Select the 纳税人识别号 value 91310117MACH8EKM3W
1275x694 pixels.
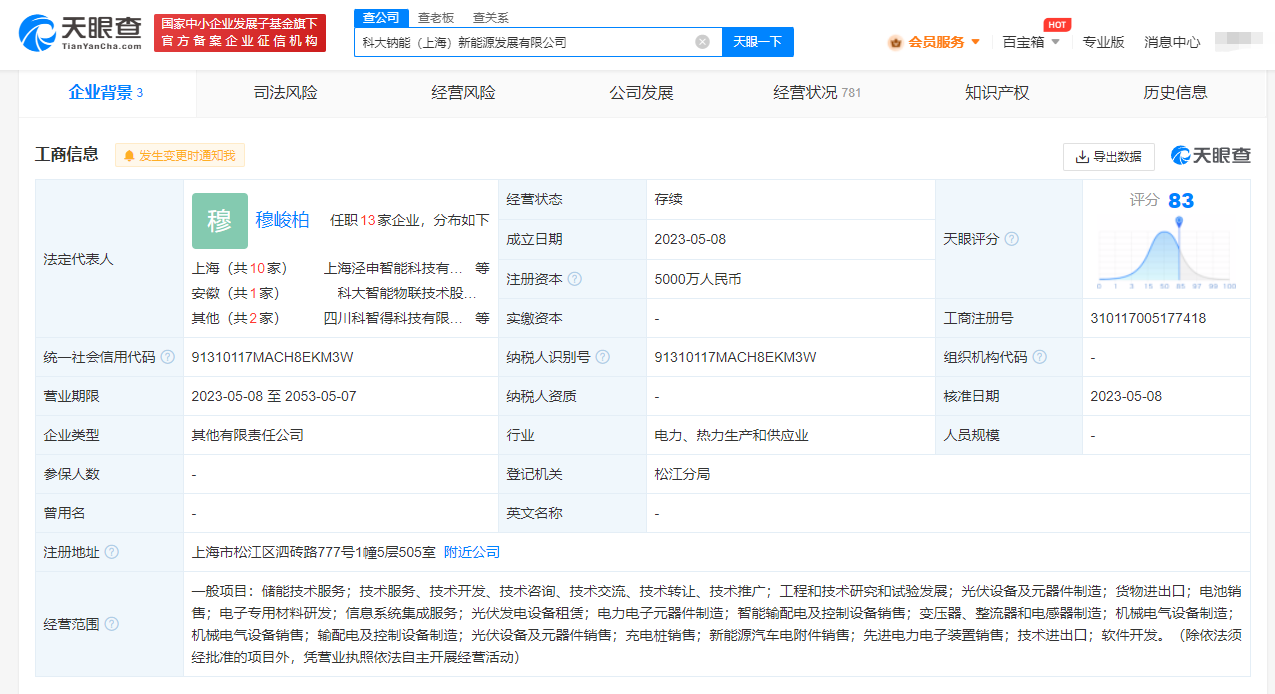[x=736, y=357]
